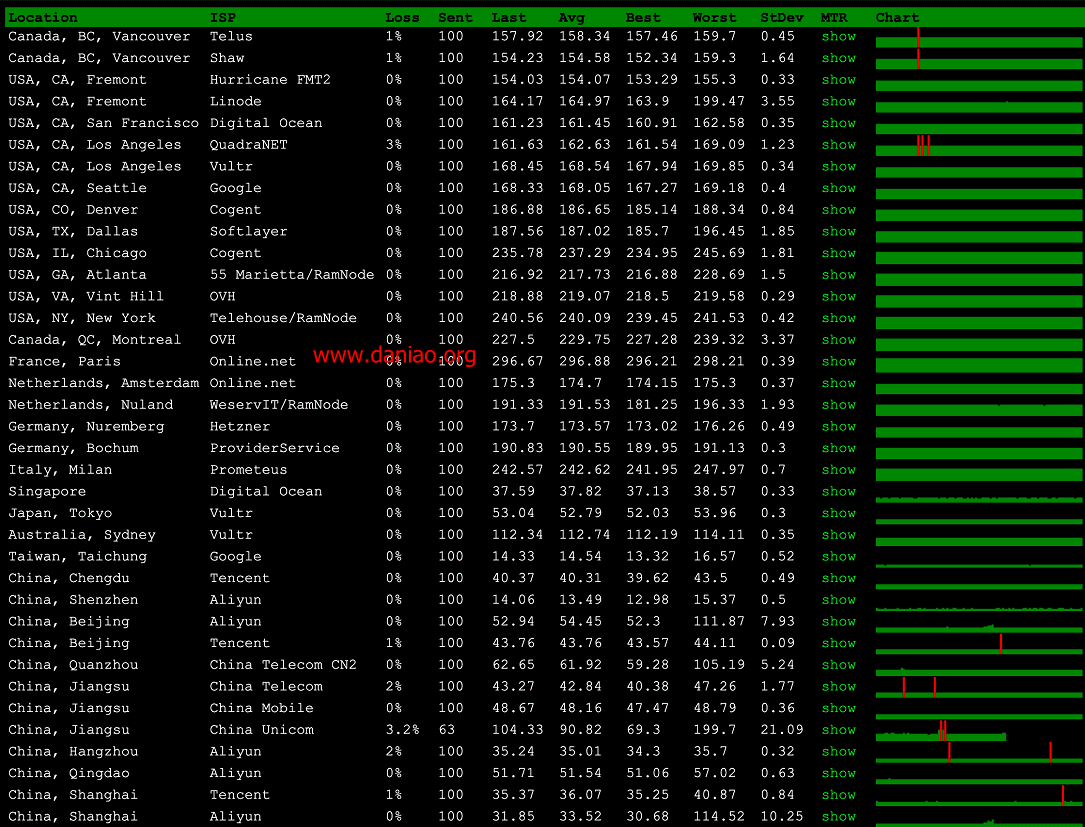
Task: Open the QuadraNET row chart with red spikes
Action: 979,145
